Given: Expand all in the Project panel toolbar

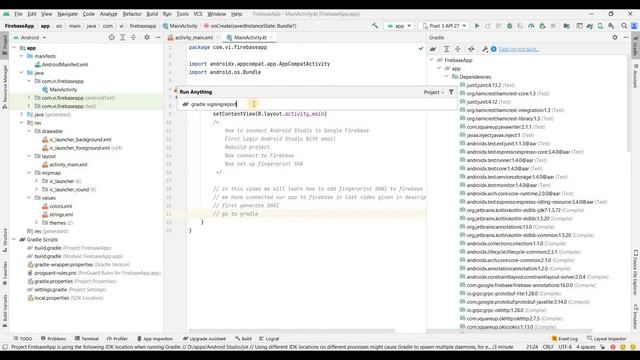Looking at the screenshot, I should pos(122,38).
